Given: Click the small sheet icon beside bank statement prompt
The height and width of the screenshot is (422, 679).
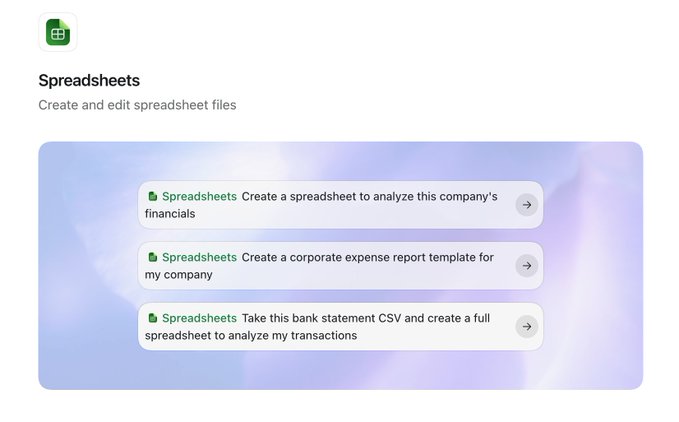Looking at the screenshot, I should click(152, 318).
